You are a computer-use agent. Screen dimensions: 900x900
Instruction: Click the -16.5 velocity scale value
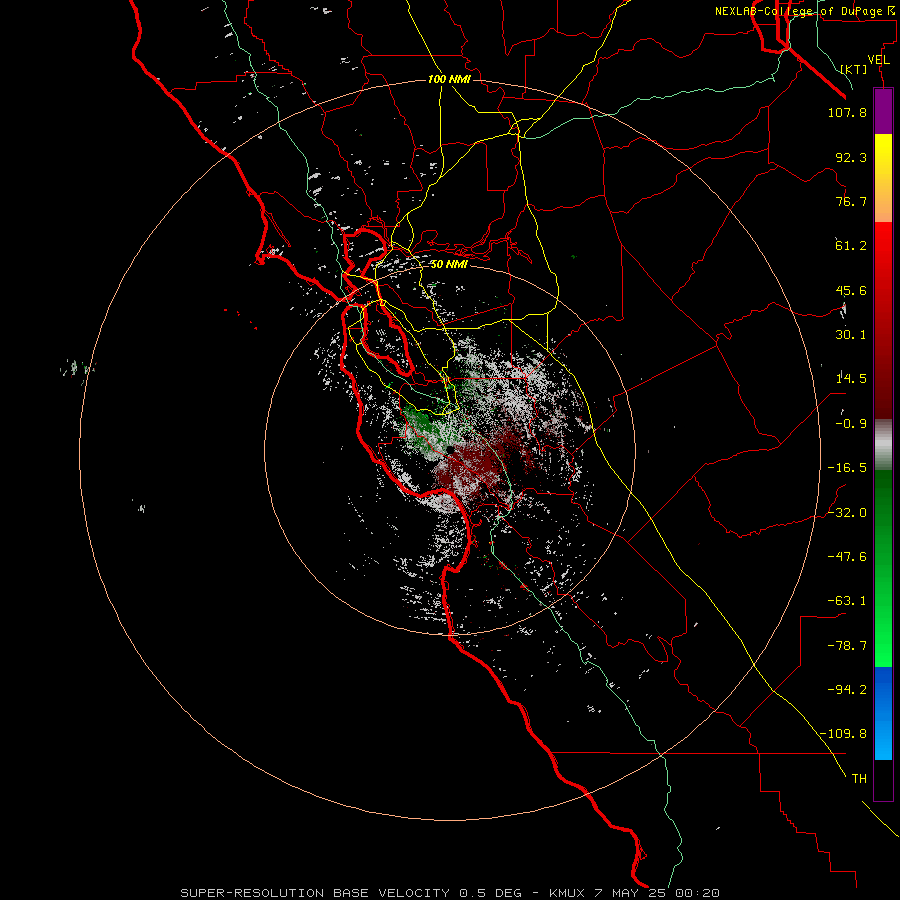coord(847,468)
